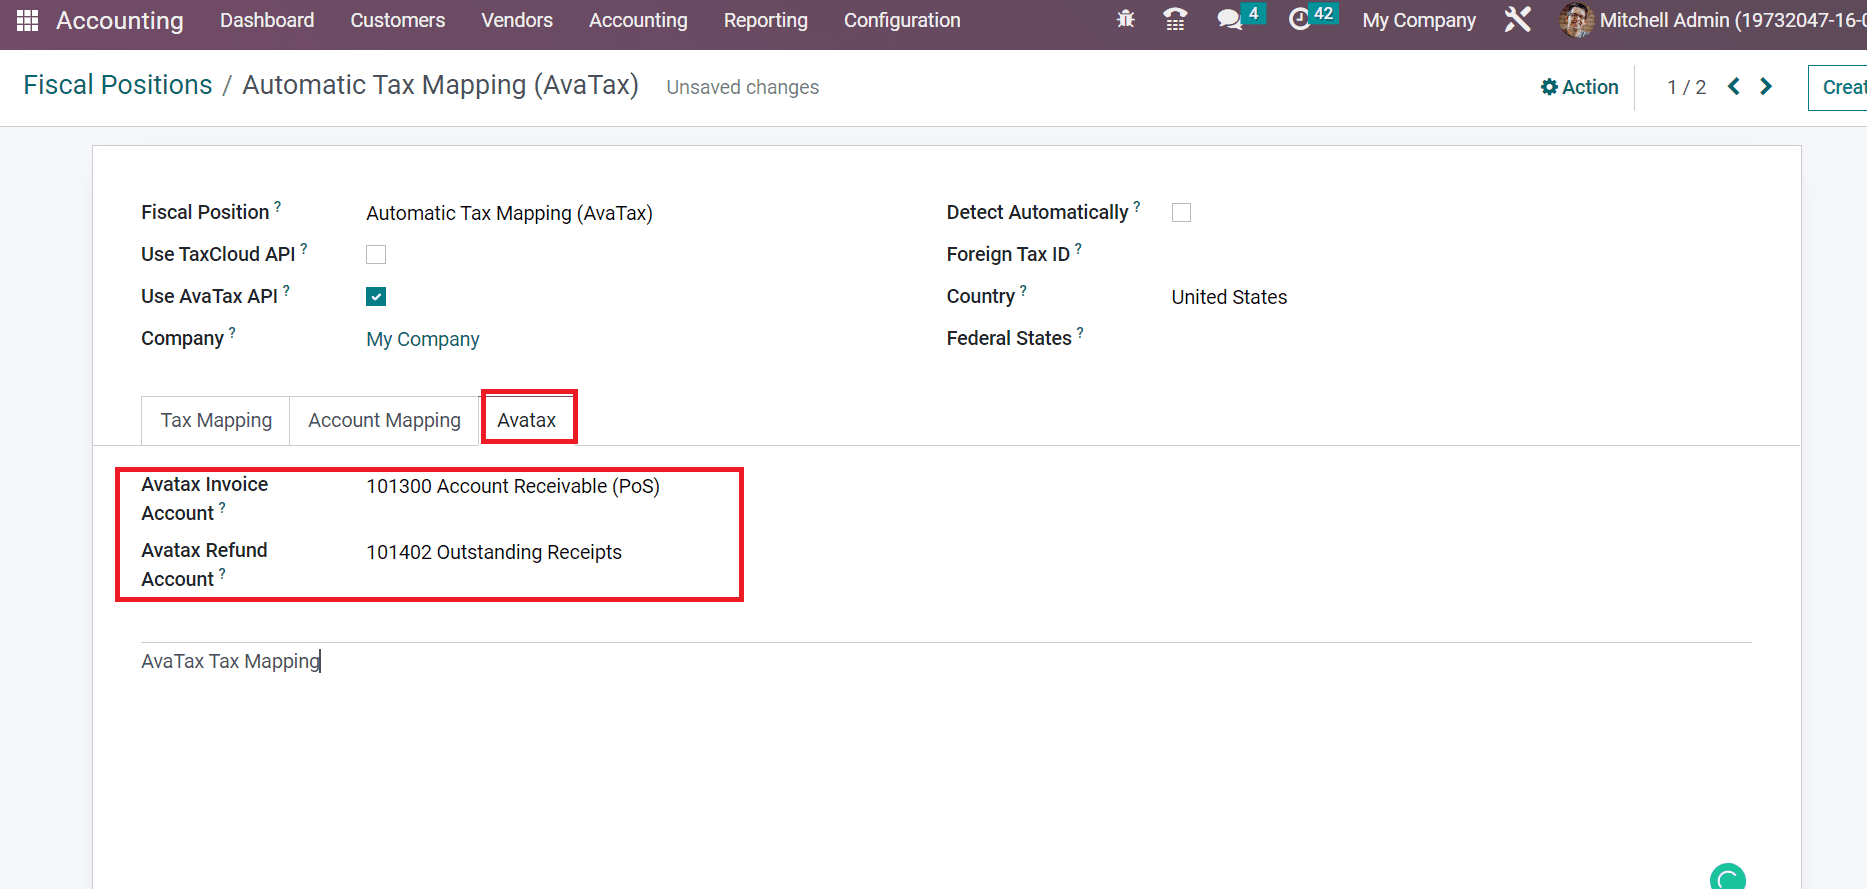
Task: Open the Configuration menu
Action: [x=902, y=20]
